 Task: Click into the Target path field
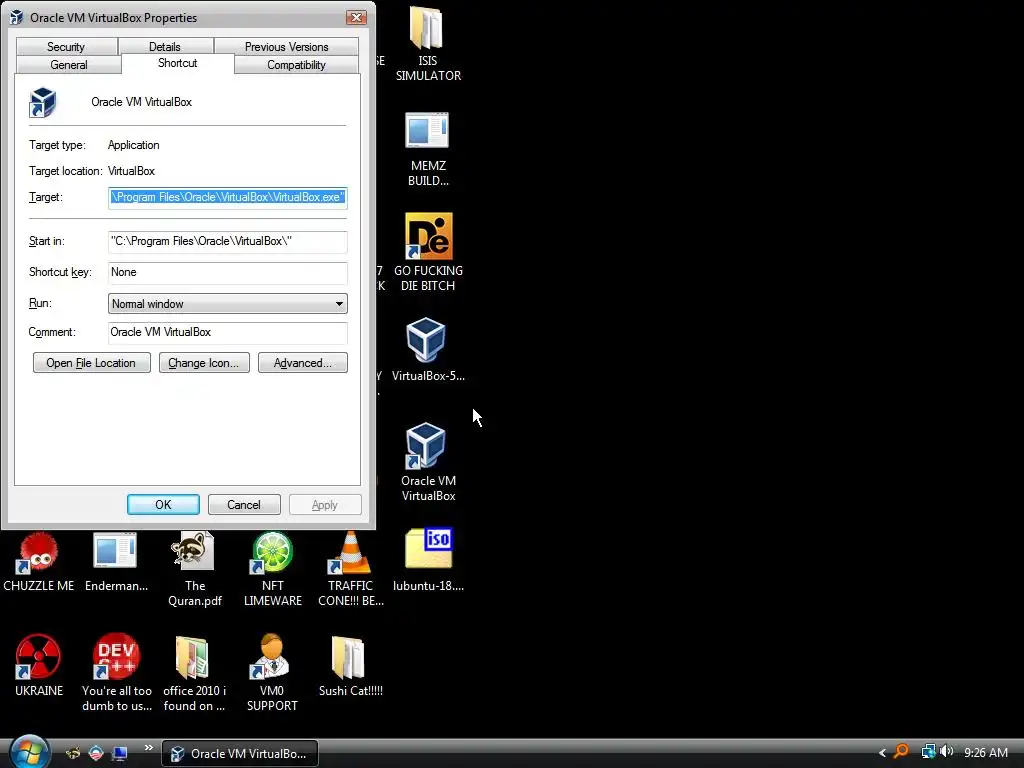(227, 197)
